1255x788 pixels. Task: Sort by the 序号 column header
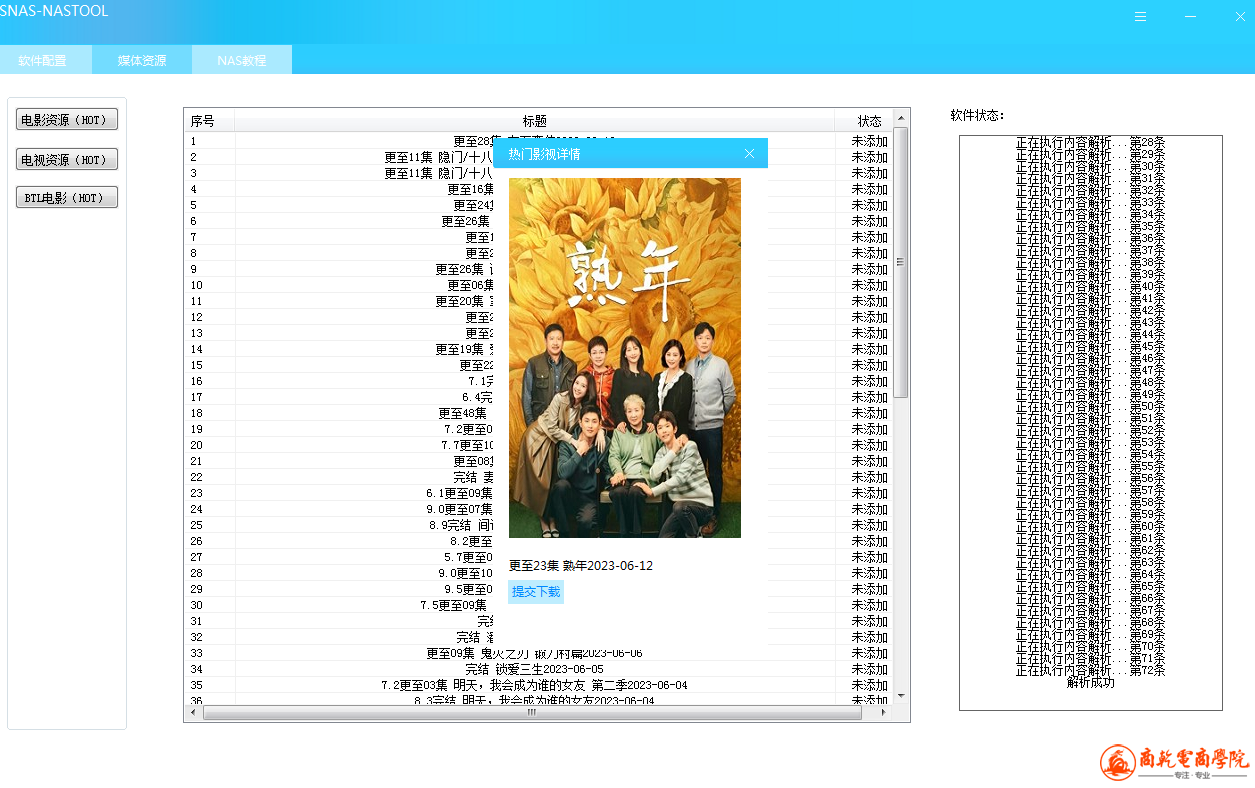click(x=210, y=121)
